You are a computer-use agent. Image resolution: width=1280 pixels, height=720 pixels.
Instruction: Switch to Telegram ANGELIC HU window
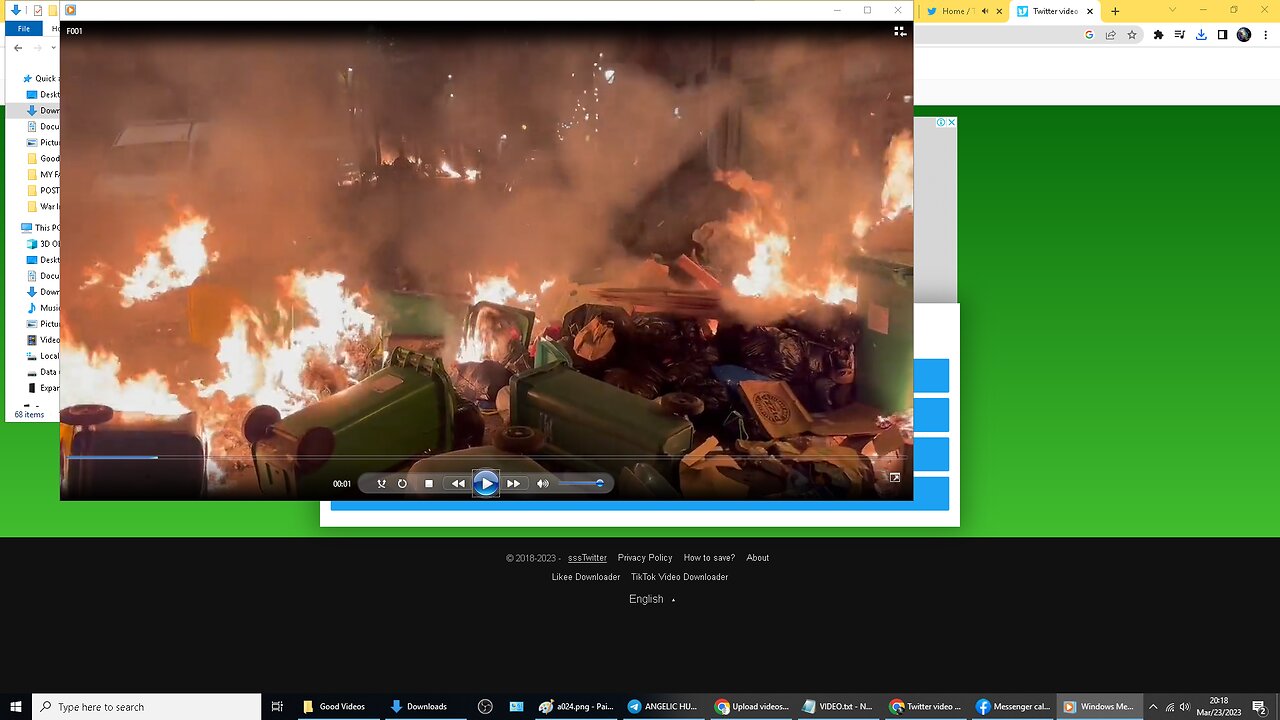[x=662, y=707]
